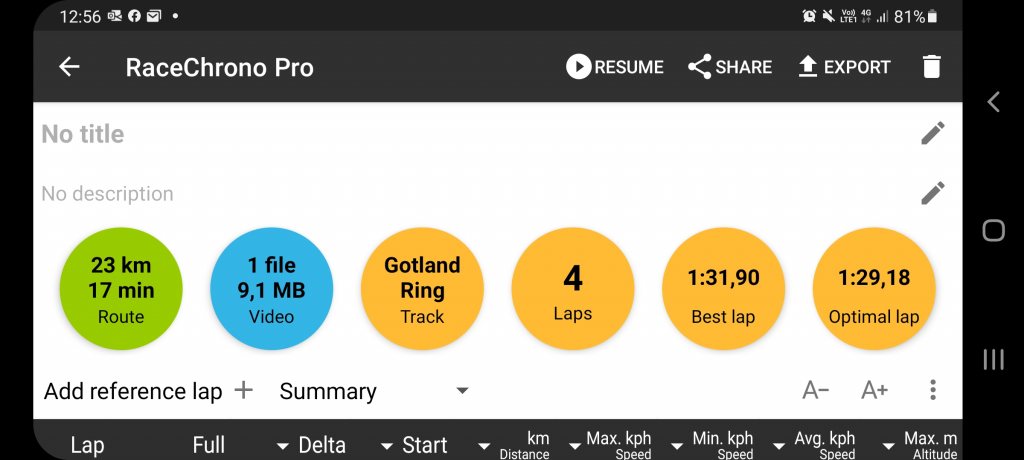Edit the description with the pencil icon

point(933,193)
